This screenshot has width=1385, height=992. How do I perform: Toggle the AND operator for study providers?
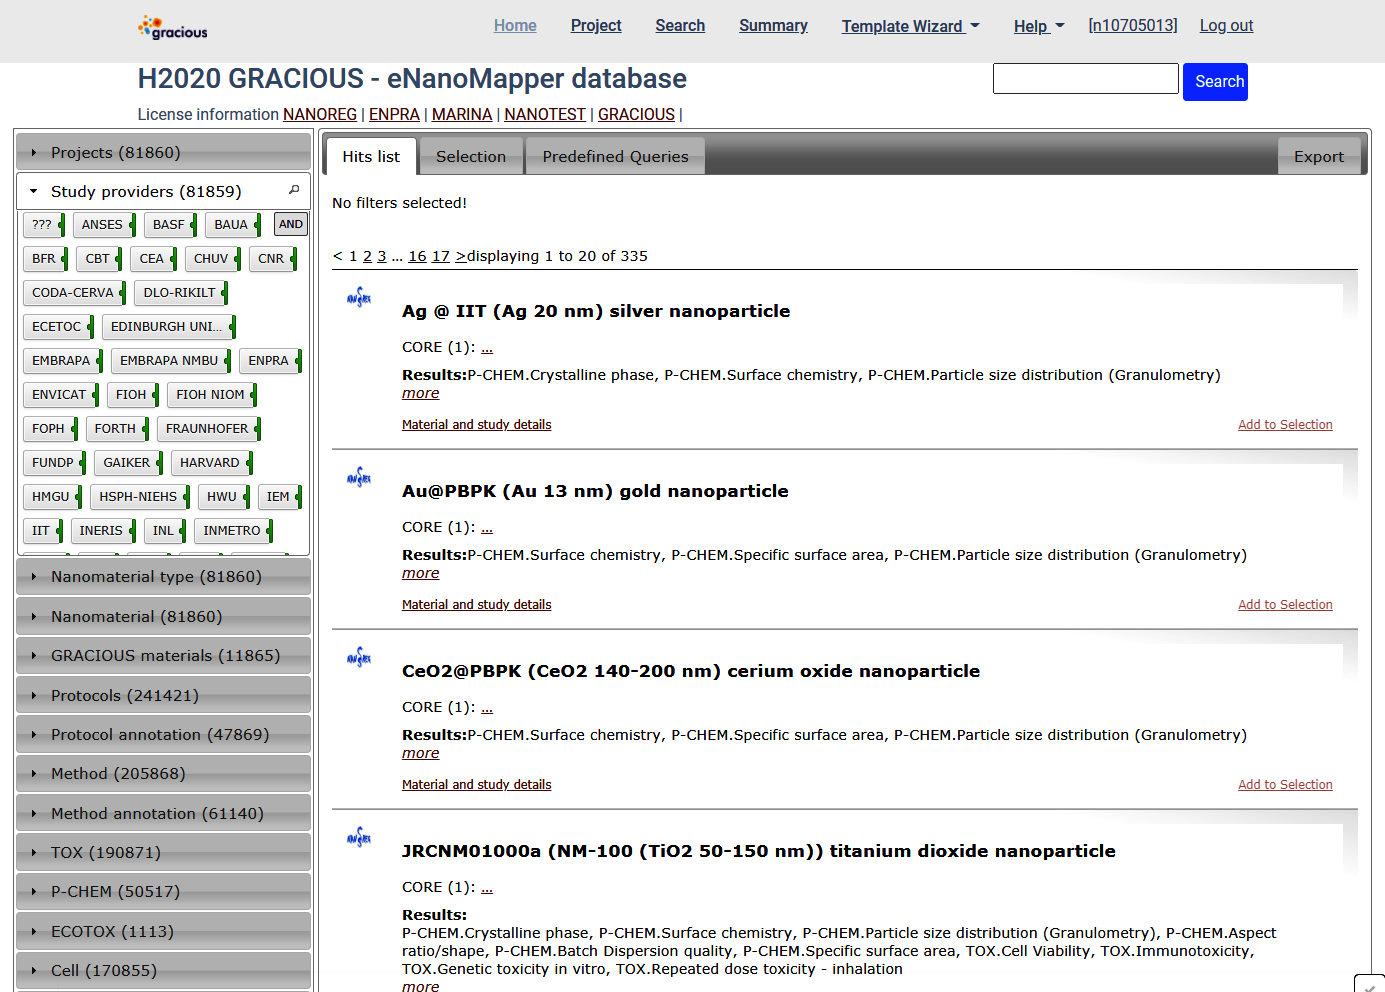pyautogui.click(x=290, y=225)
